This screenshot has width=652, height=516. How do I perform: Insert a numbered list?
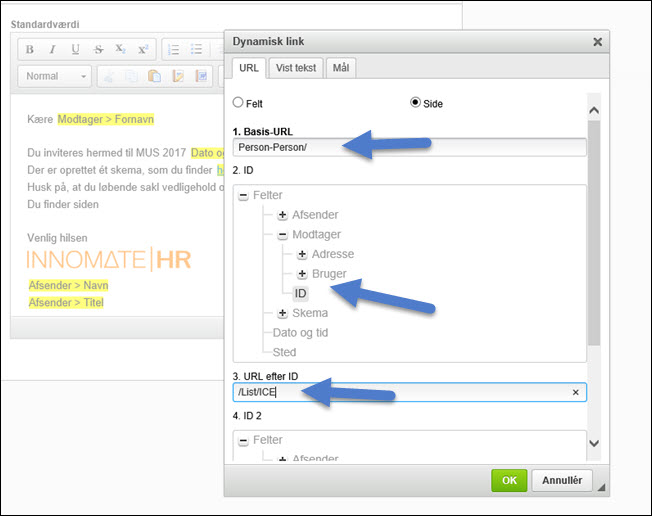(x=173, y=49)
